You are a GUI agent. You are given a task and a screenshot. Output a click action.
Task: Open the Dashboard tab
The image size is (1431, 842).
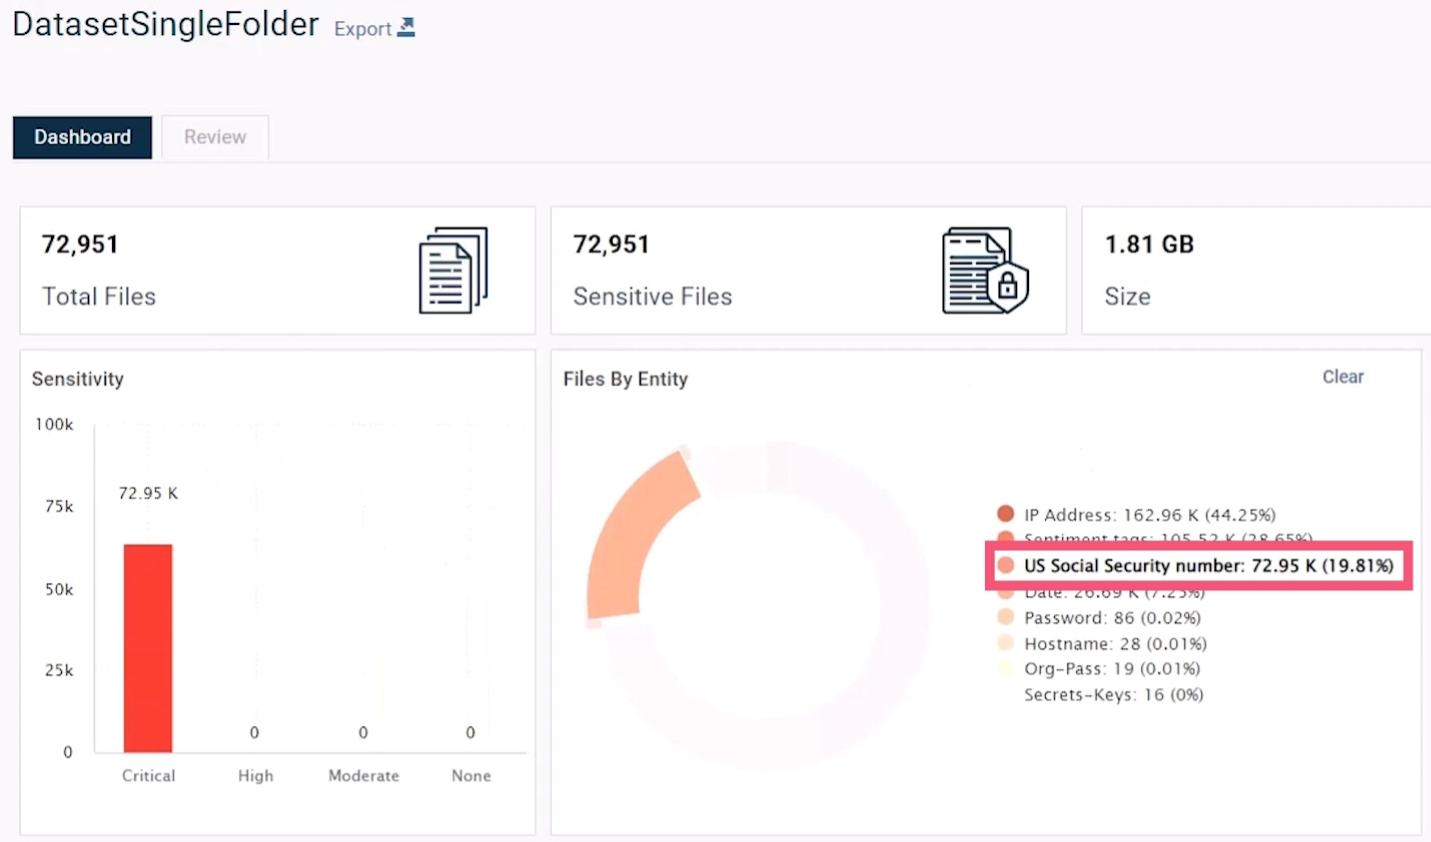tap(82, 137)
